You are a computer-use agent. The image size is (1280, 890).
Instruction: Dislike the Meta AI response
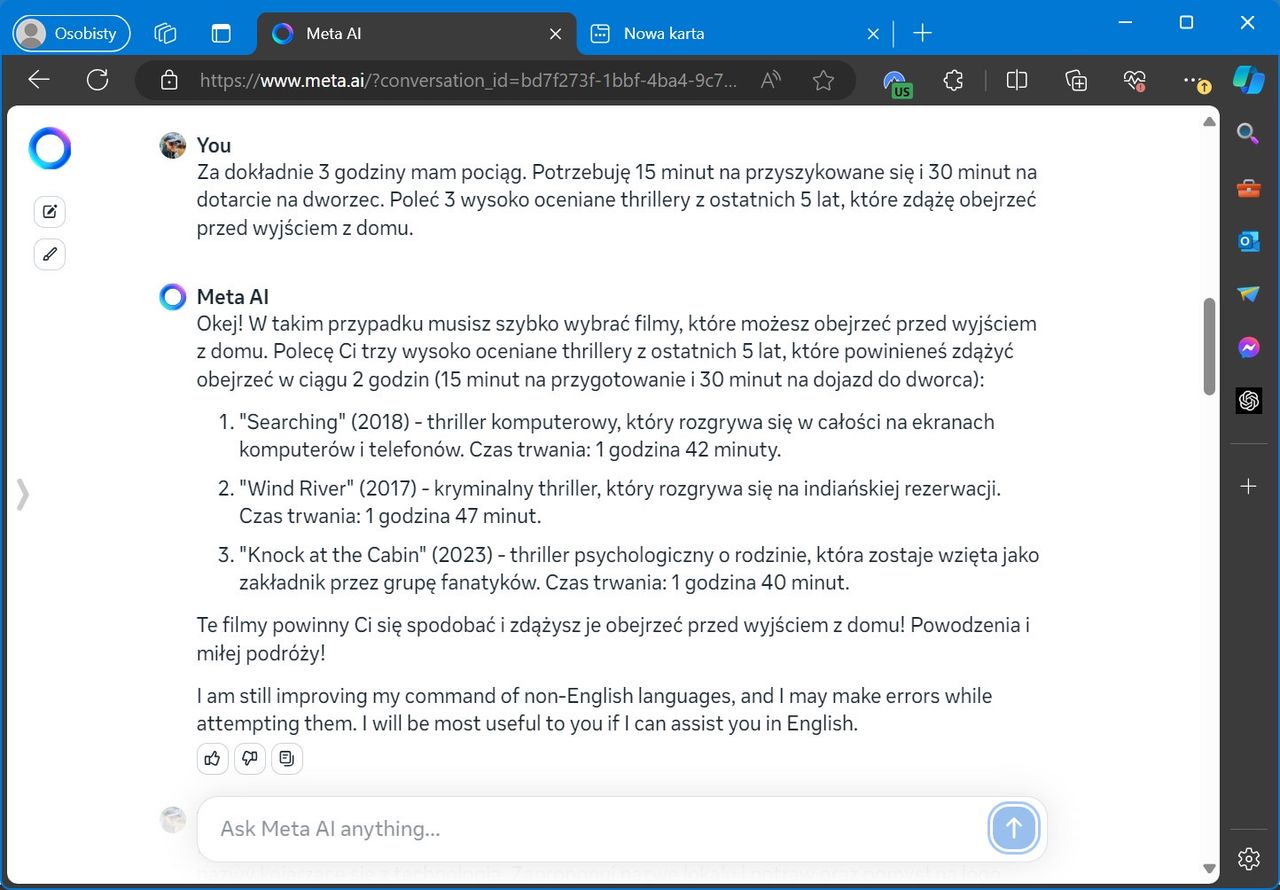click(x=249, y=759)
